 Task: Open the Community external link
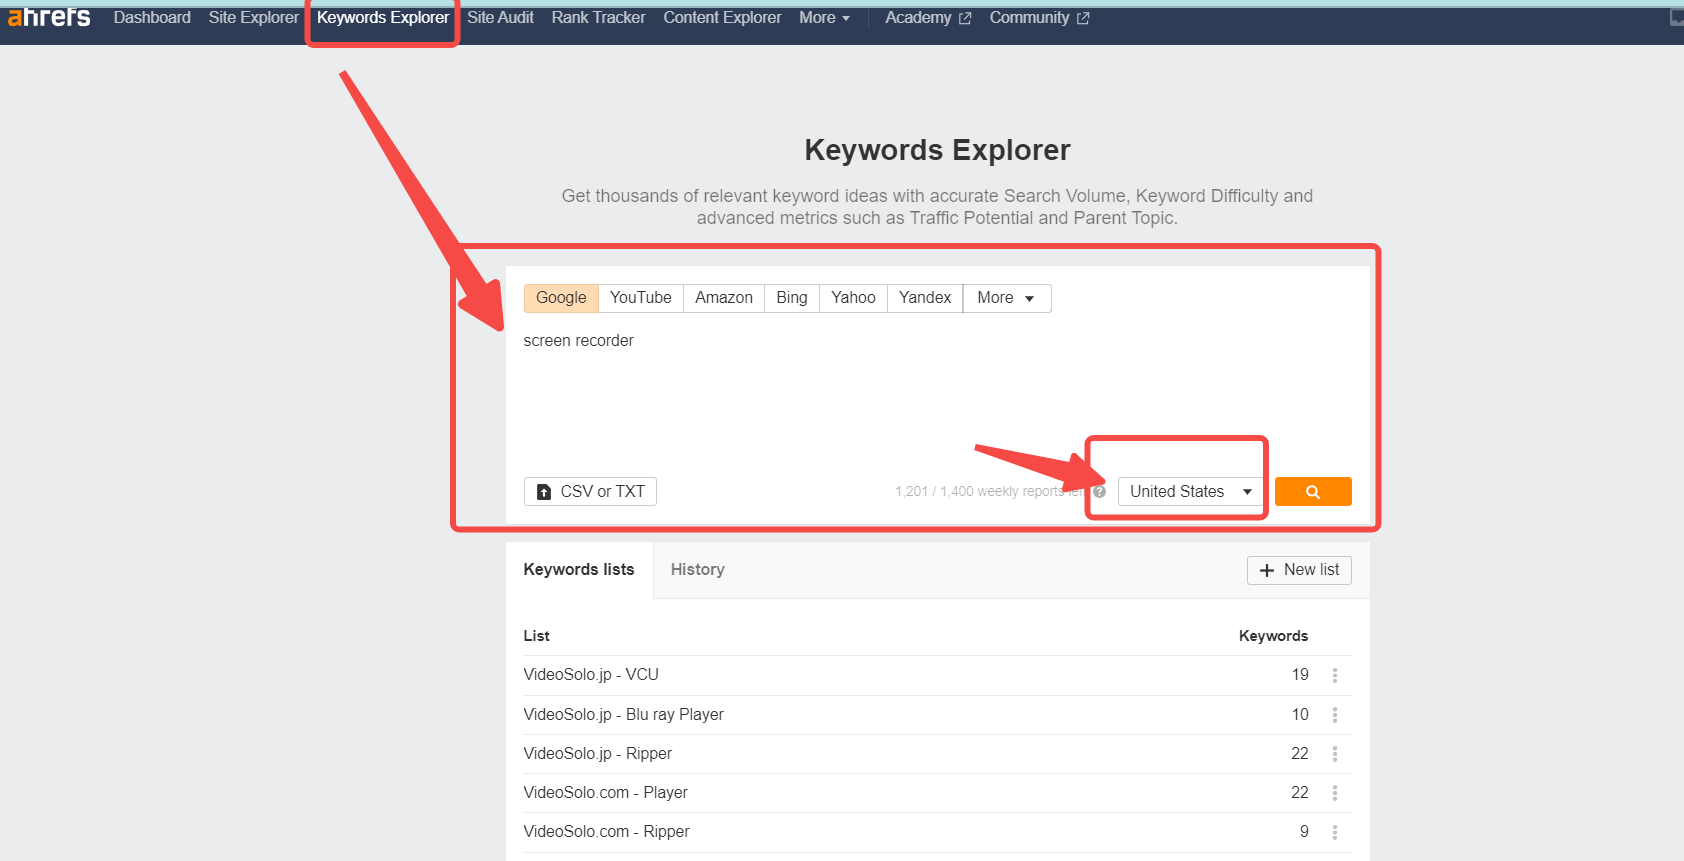coord(1039,18)
